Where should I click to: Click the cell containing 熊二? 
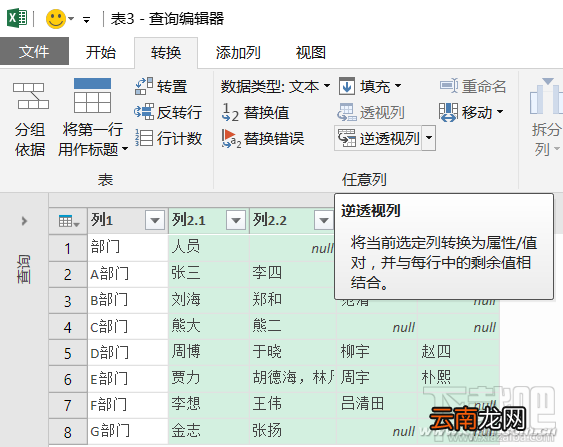click(293, 327)
